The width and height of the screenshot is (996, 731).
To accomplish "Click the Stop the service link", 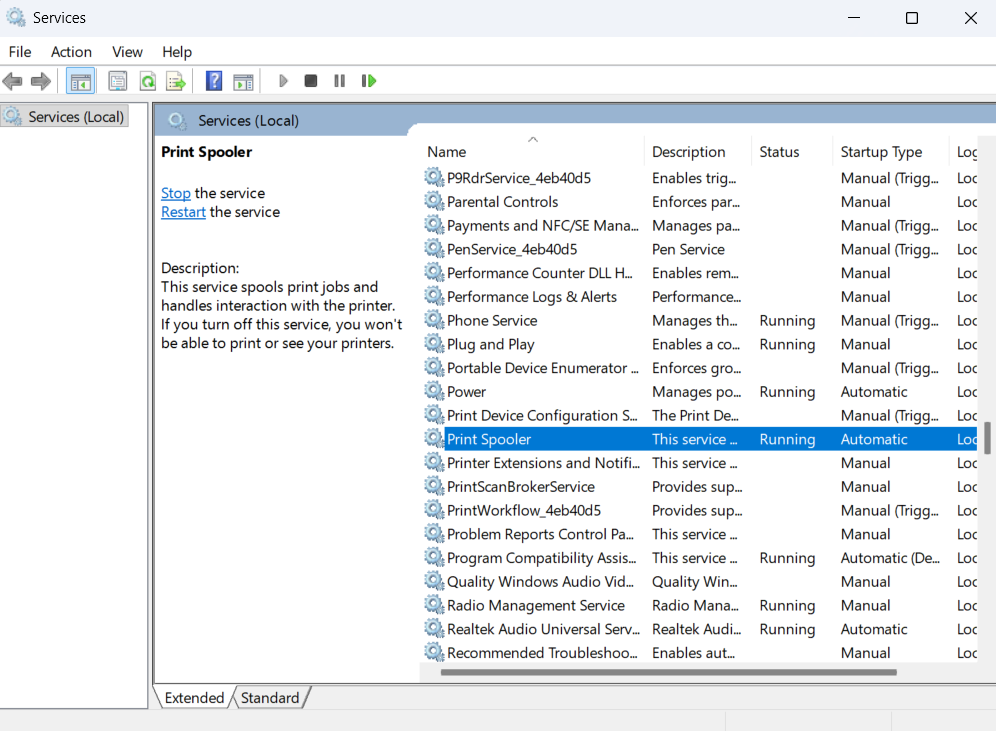I will tap(175, 193).
